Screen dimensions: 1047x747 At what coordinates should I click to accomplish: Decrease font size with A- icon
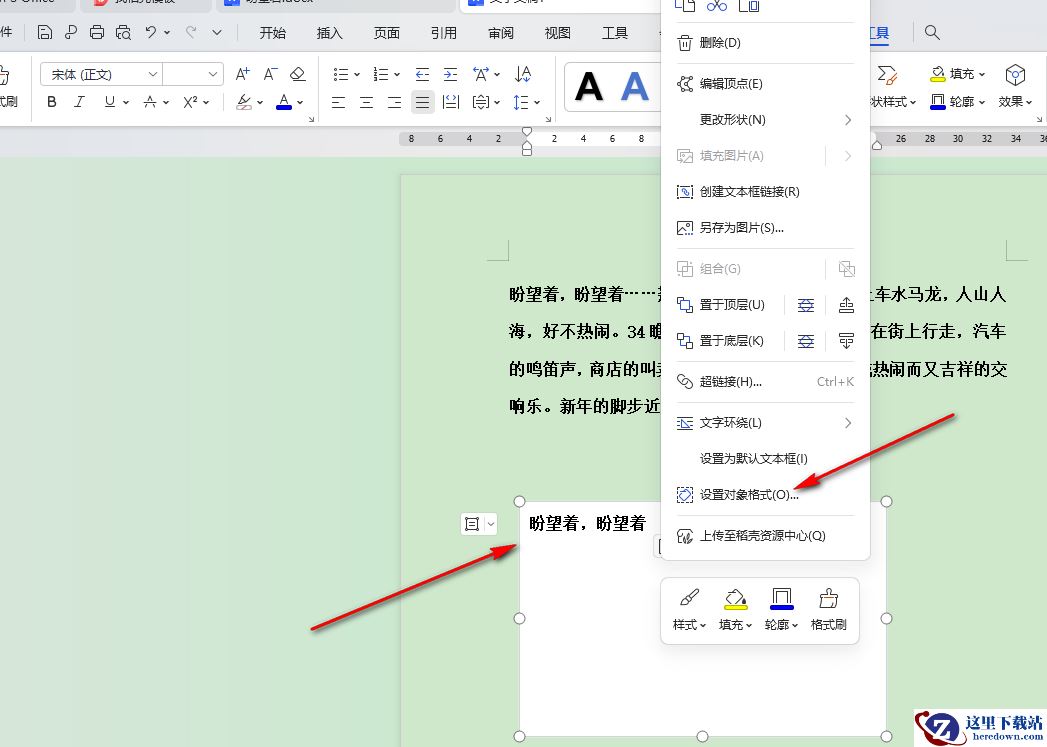[x=270, y=73]
